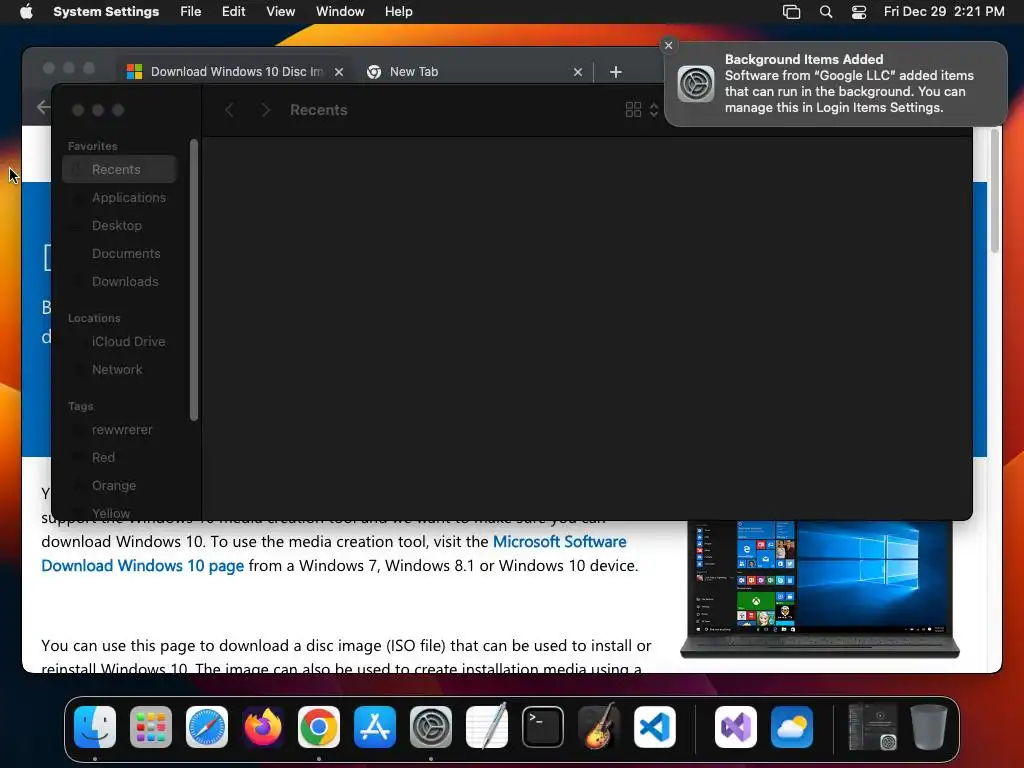This screenshot has height=768, width=1024.
Task: Open the App Store dock icon
Action: click(x=375, y=727)
